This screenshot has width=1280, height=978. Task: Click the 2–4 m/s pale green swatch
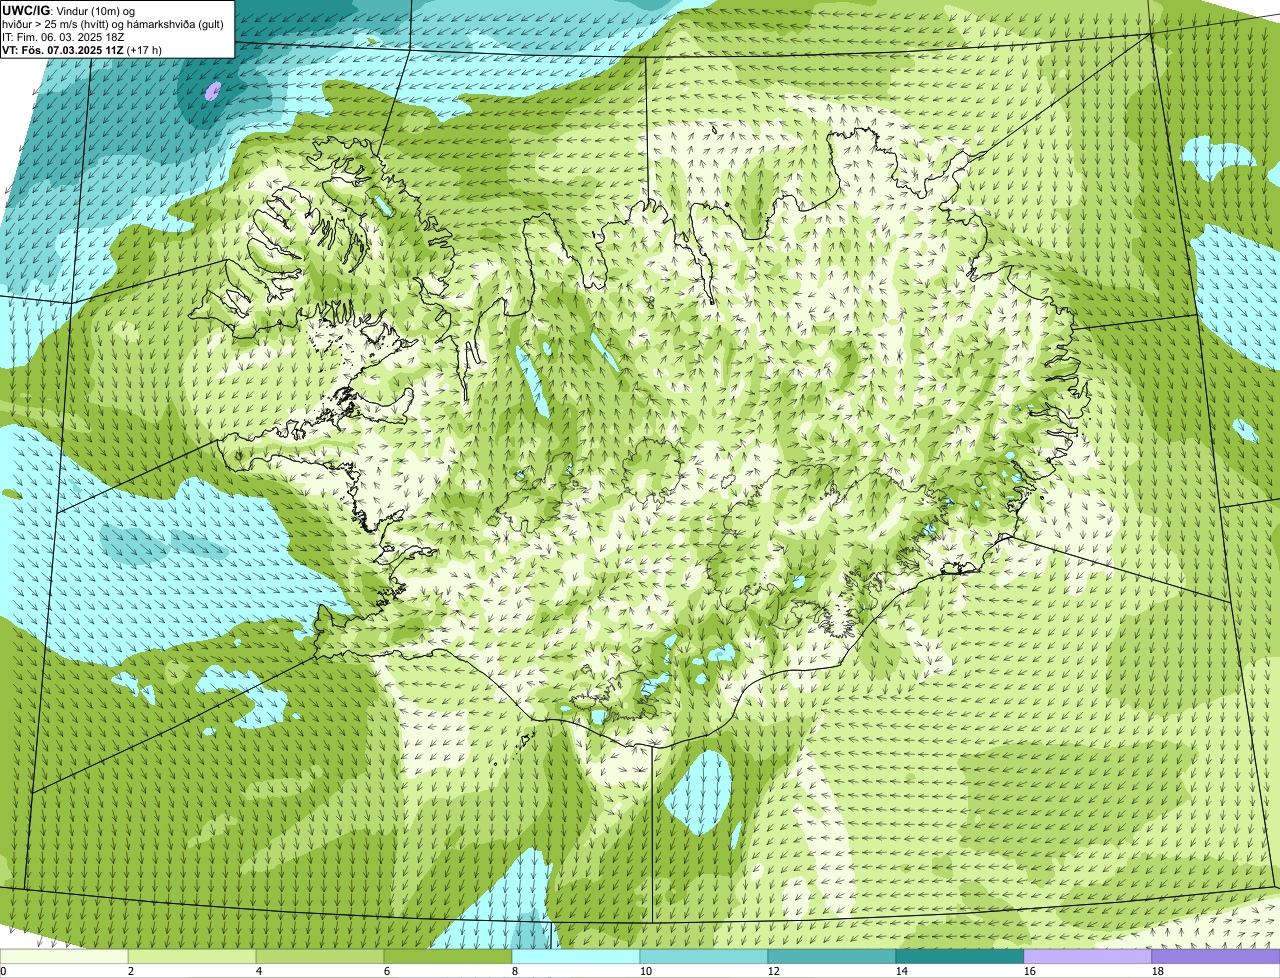pyautogui.click(x=192, y=957)
